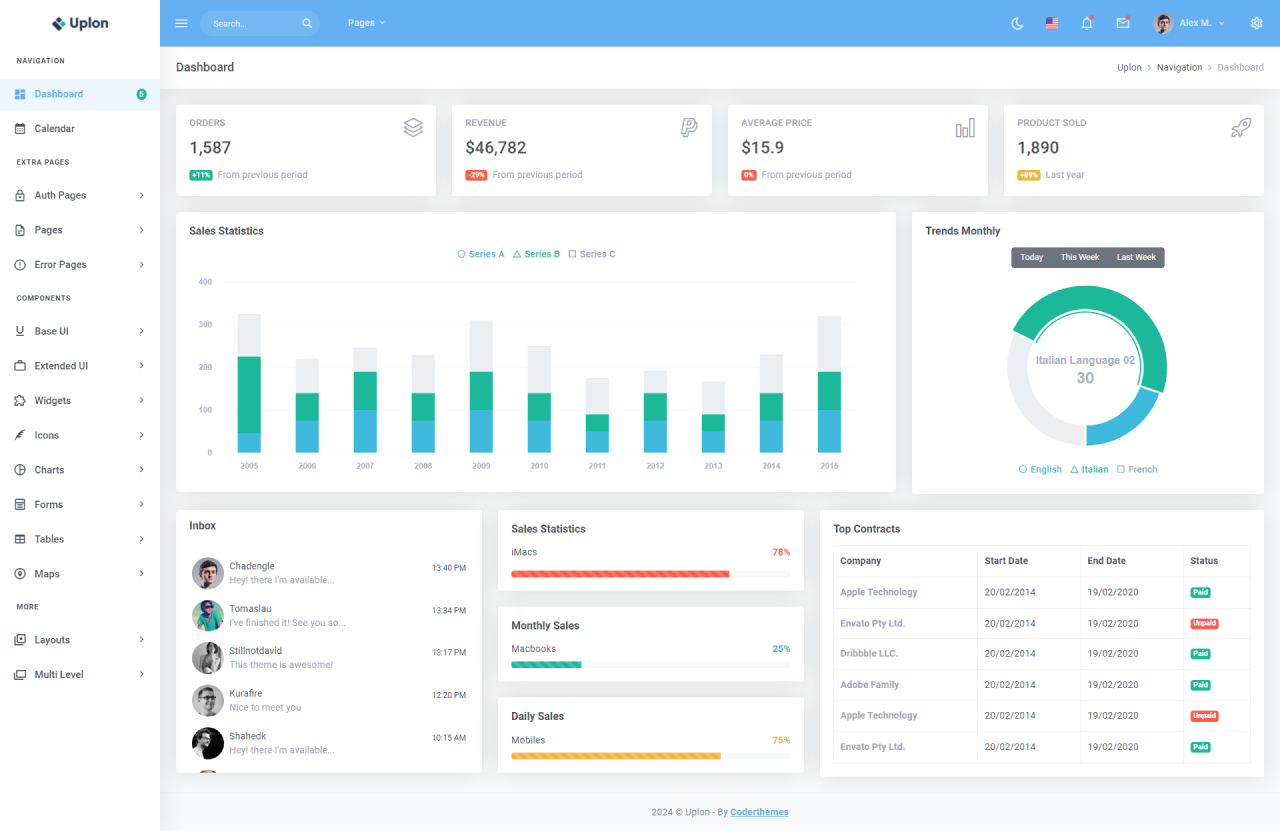Viewport: 1280px width, 831px height.
Task: Click the Tables grid icon
Action: (20, 539)
